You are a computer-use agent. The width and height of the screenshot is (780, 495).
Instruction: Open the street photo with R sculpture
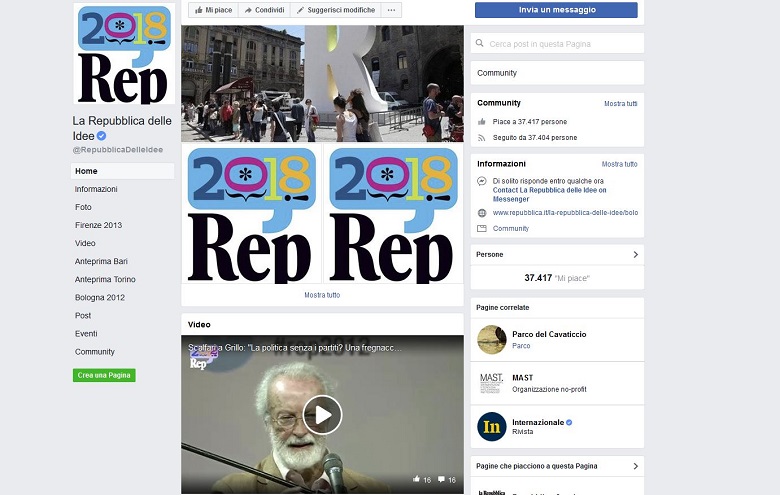[322, 84]
